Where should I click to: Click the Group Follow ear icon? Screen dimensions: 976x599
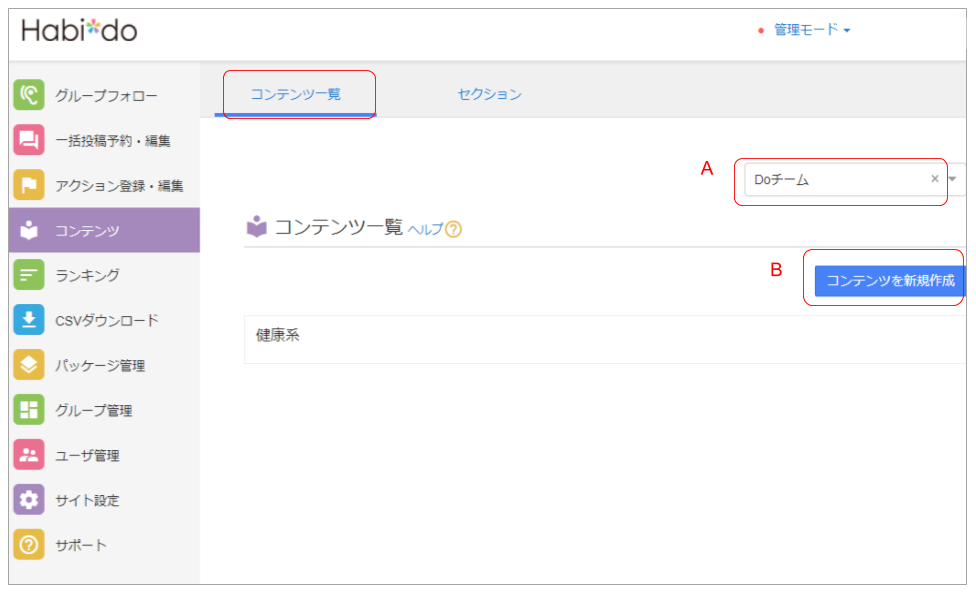(29, 95)
